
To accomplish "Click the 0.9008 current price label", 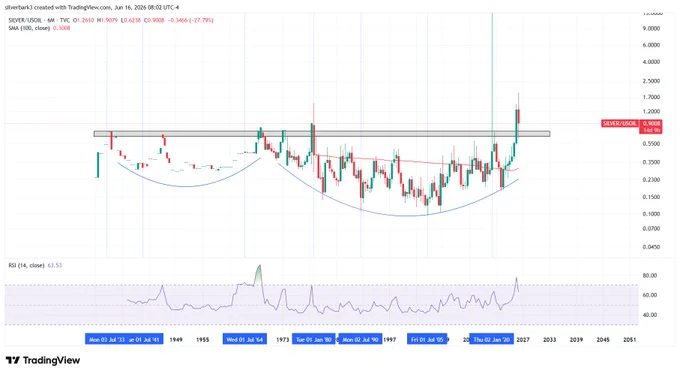I will click(x=651, y=124).
